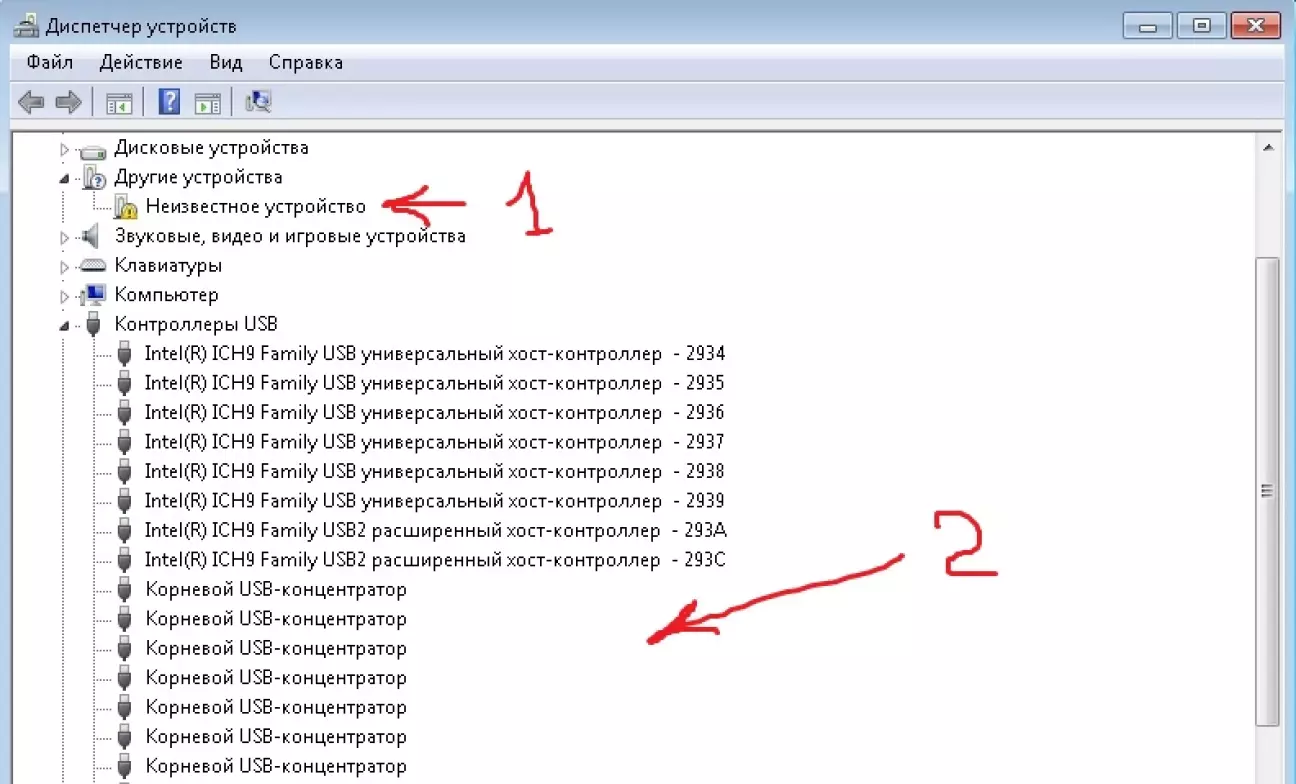Open the Действие menu
1296x784 pixels.
(141, 62)
